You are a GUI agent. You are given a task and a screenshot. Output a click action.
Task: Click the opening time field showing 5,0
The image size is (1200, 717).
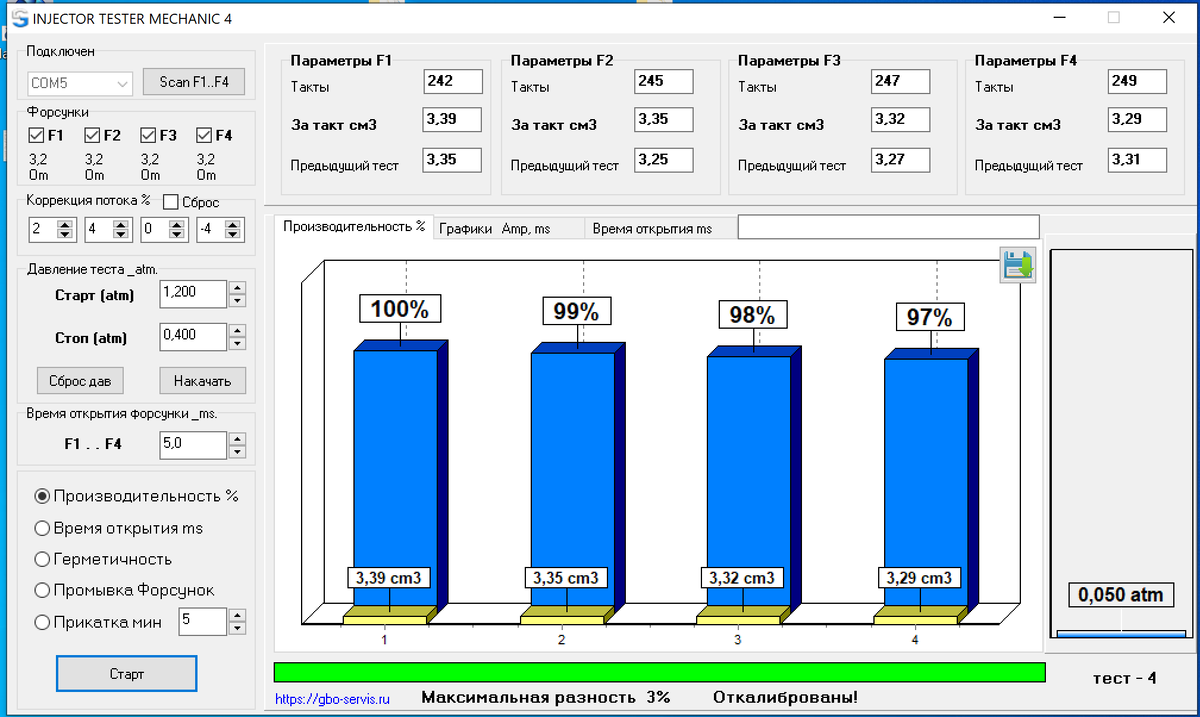click(x=193, y=445)
